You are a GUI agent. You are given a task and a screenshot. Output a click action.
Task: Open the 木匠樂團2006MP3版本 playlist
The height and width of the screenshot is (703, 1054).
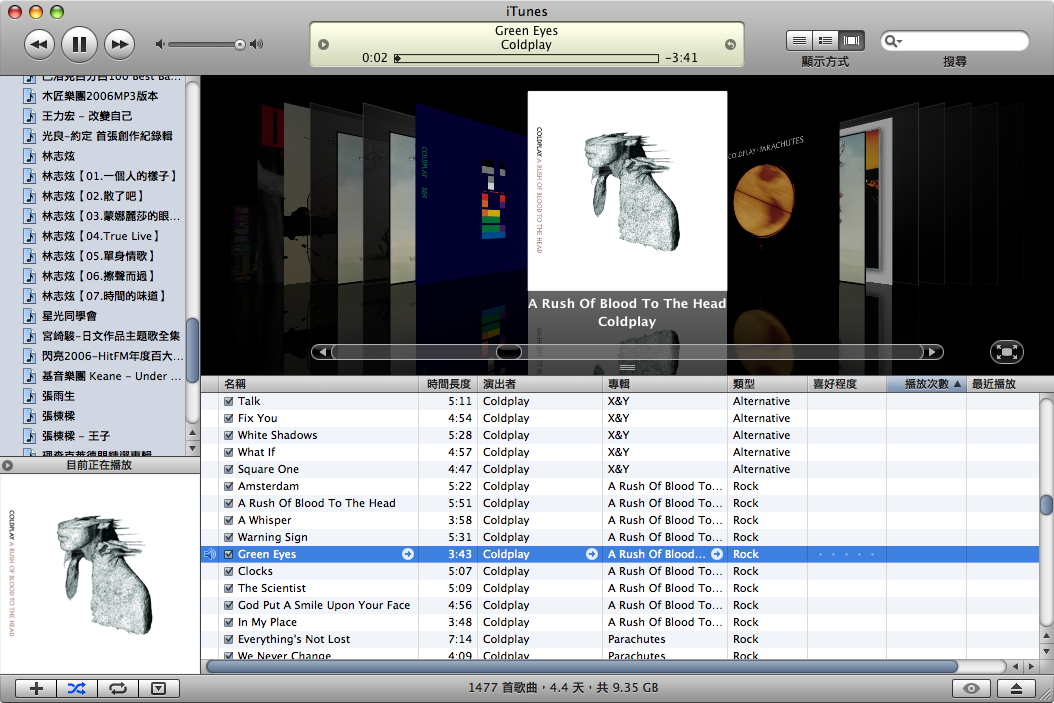[x=100, y=96]
